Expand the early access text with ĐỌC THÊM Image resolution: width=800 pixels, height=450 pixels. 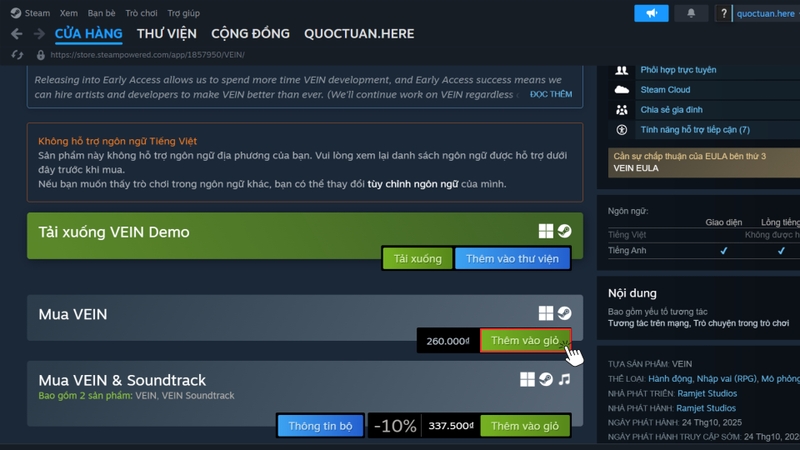[551, 94]
